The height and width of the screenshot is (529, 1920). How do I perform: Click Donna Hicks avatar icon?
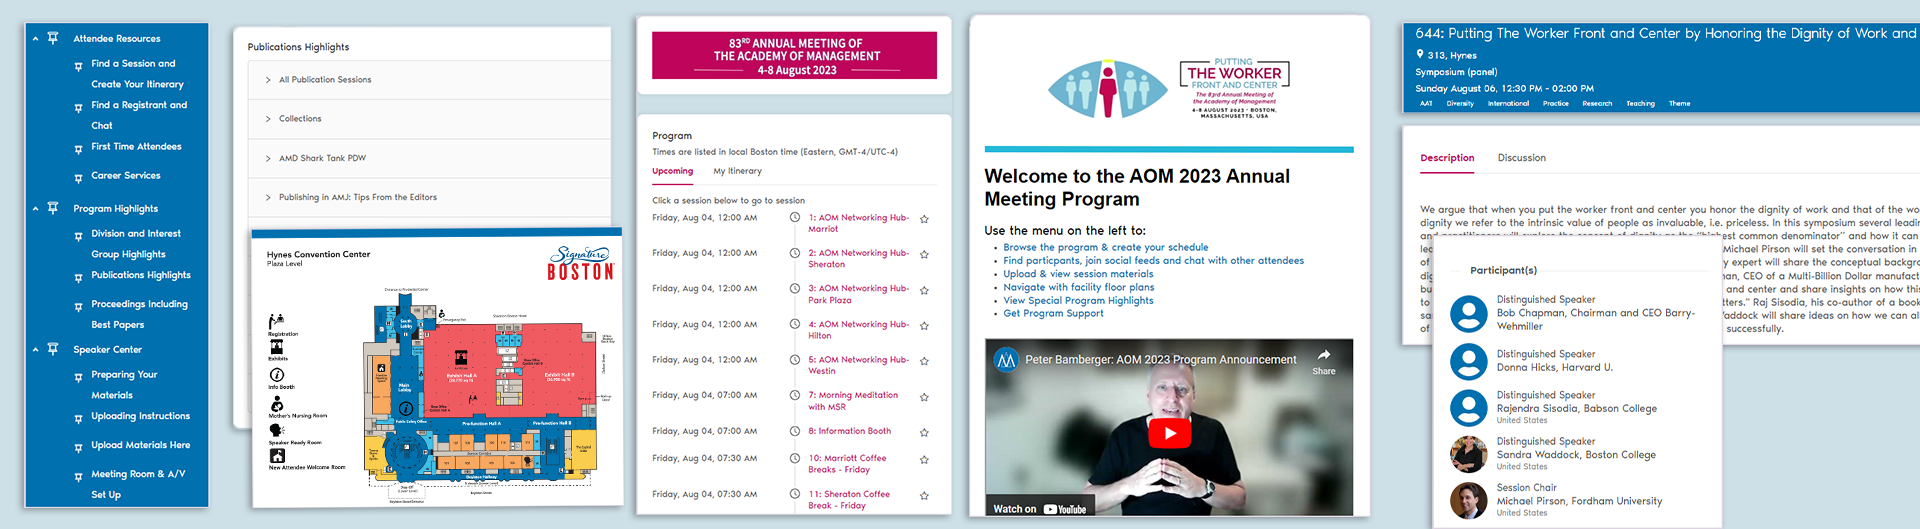pos(1468,361)
